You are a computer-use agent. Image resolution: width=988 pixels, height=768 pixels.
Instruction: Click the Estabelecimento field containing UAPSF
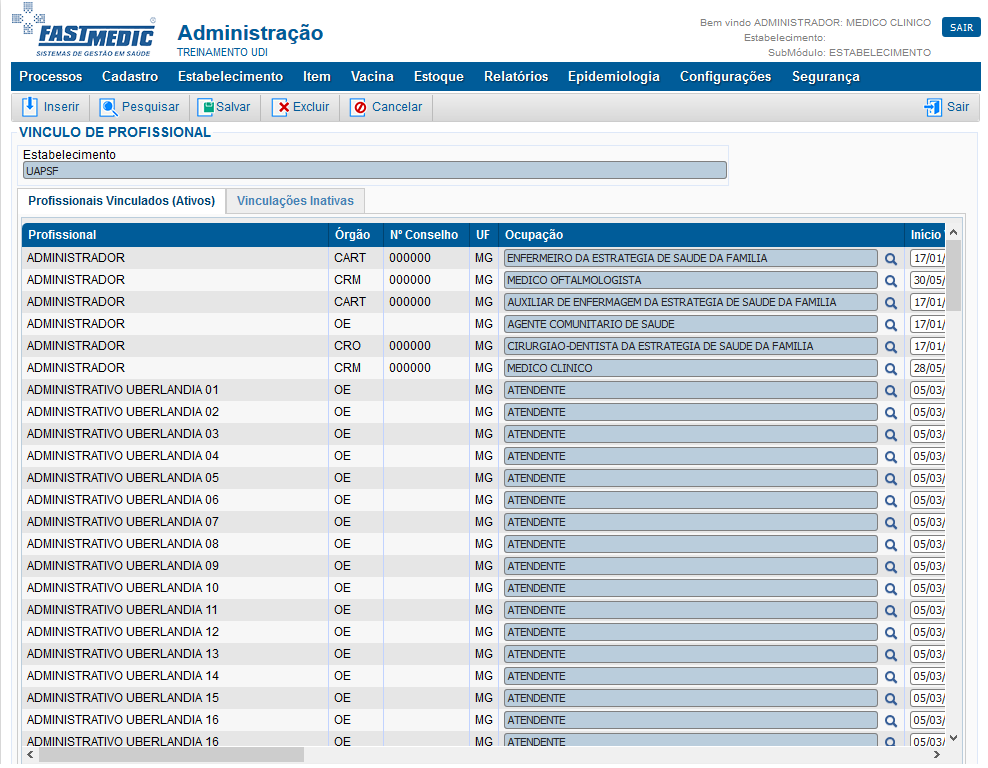tap(374, 171)
